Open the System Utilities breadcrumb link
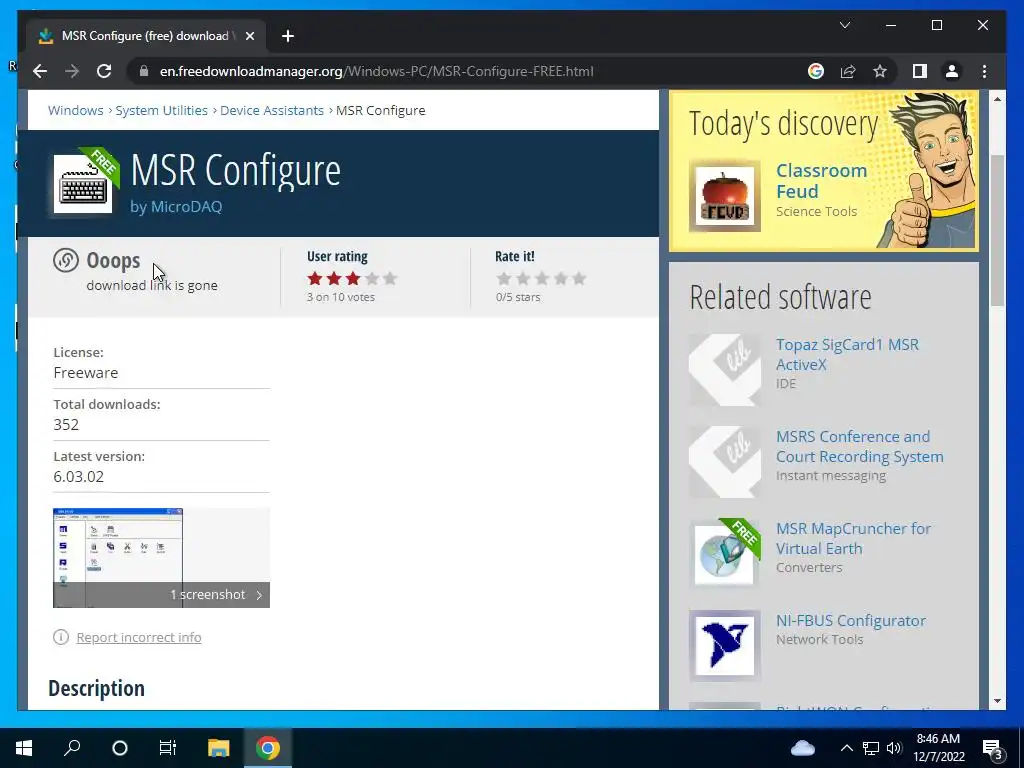 (x=161, y=110)
